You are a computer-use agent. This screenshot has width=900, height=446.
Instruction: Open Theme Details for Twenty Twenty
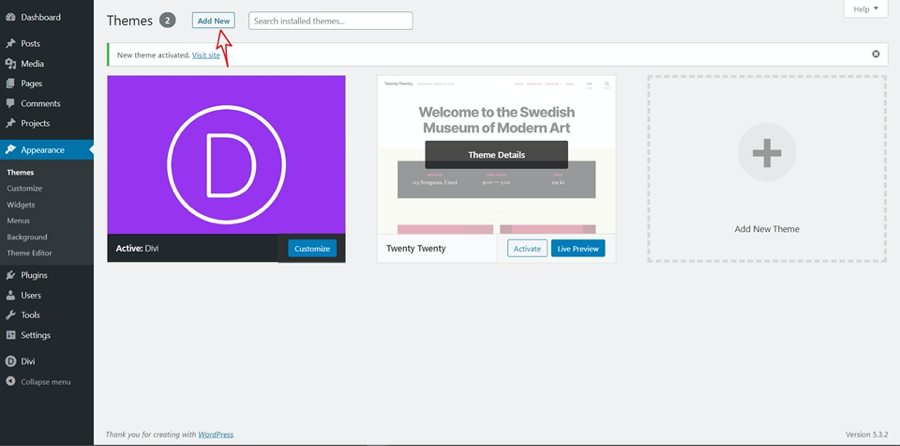[x=496, y=154]
